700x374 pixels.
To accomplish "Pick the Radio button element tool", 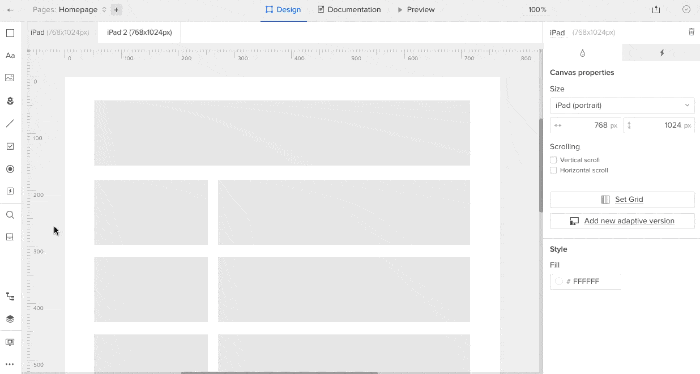I will pyautogui.click(x=10, y=169).
